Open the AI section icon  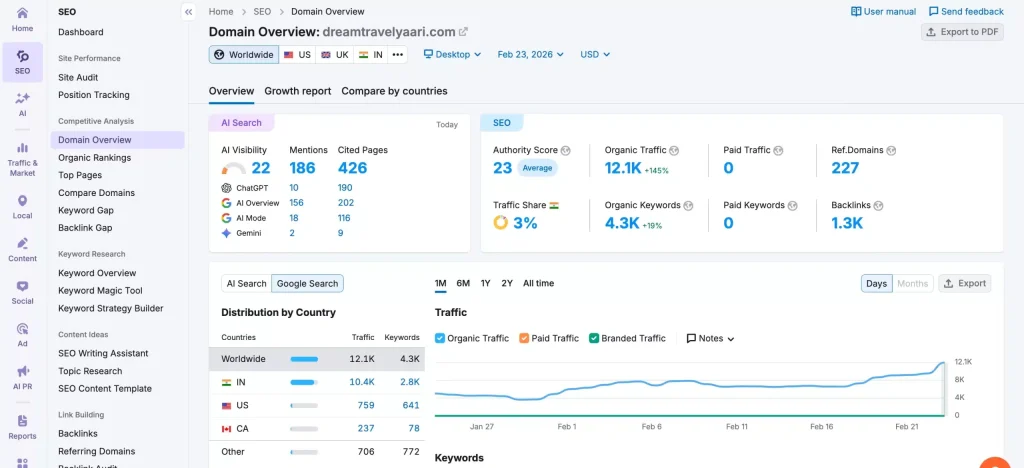22,104
